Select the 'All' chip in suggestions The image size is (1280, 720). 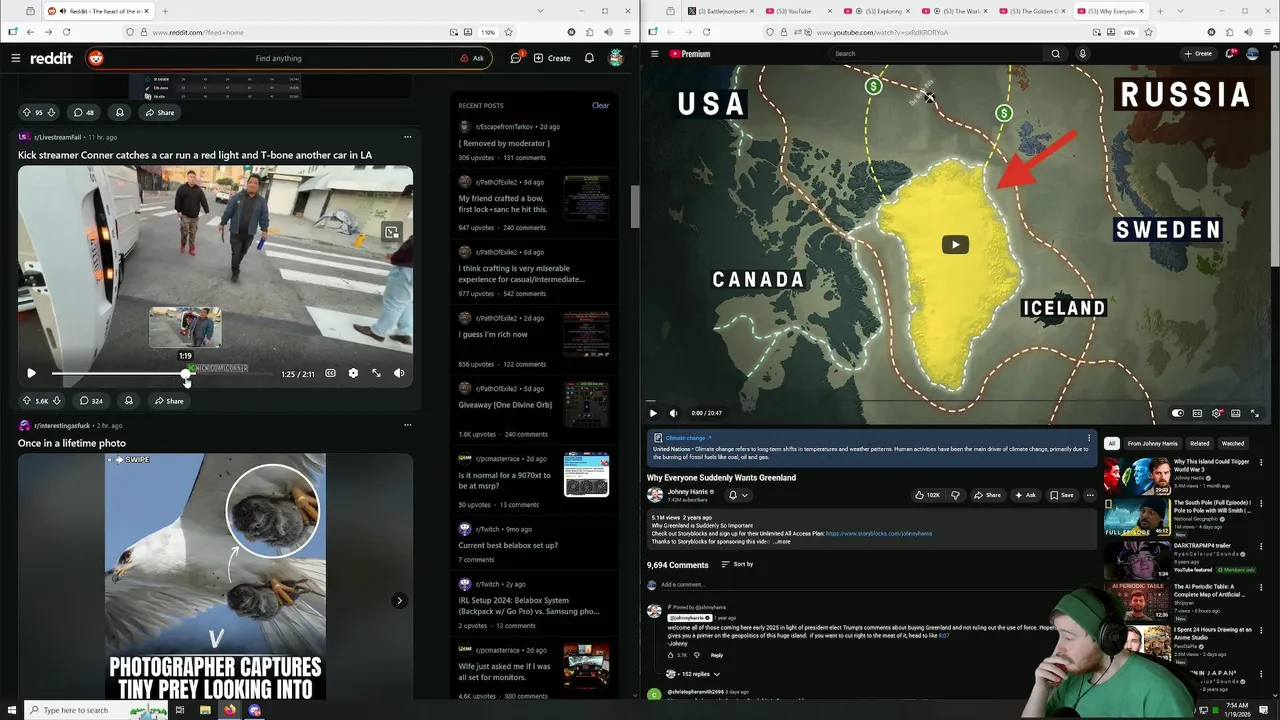point(1111,443)
